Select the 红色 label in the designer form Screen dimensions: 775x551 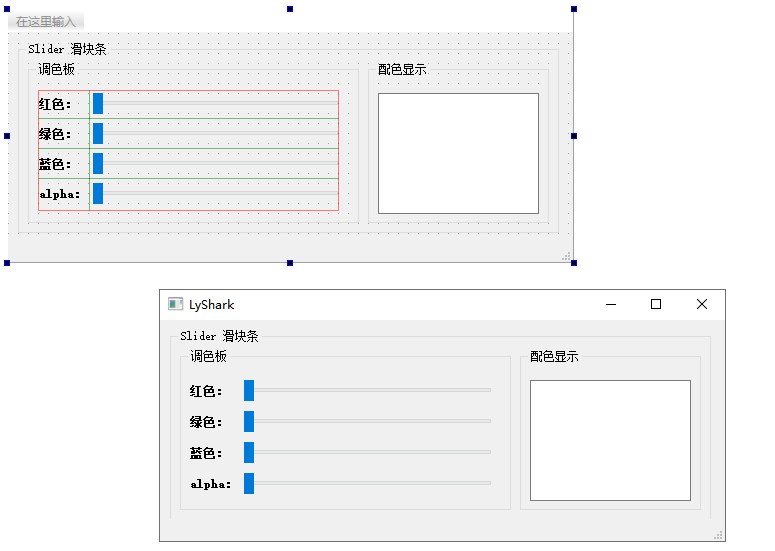pos(55,104)
